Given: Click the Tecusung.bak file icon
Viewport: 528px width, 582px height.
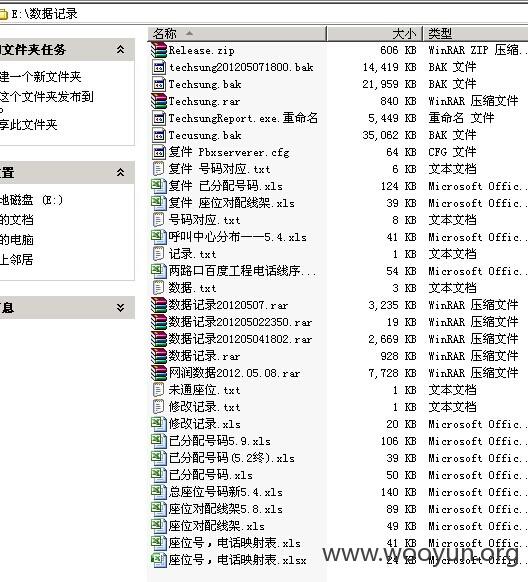Looking at the screenshot, I should point(159,135).
